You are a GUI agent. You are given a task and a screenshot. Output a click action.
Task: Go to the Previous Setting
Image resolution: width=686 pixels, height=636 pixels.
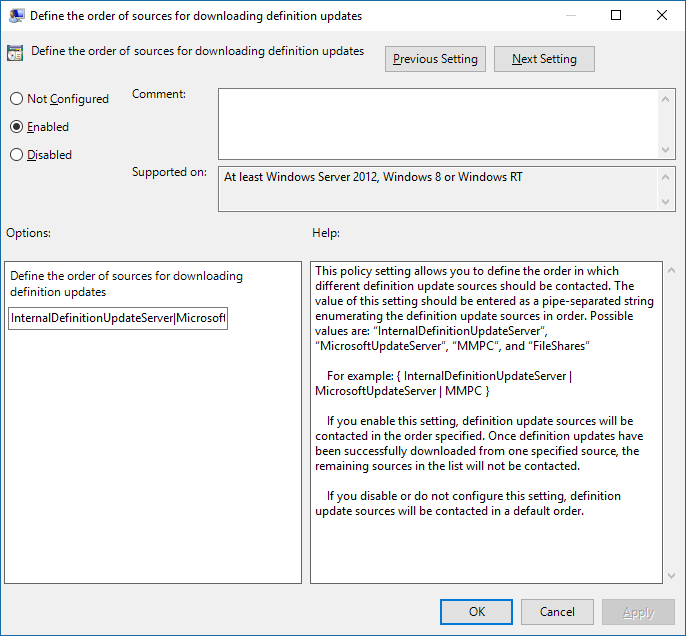[435, 59]
